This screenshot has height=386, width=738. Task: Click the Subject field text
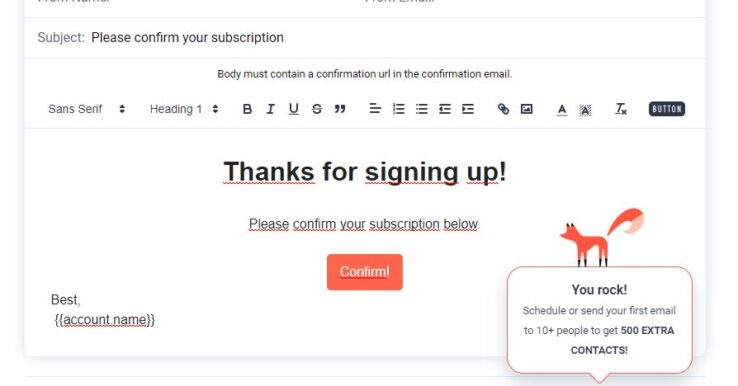187,38
